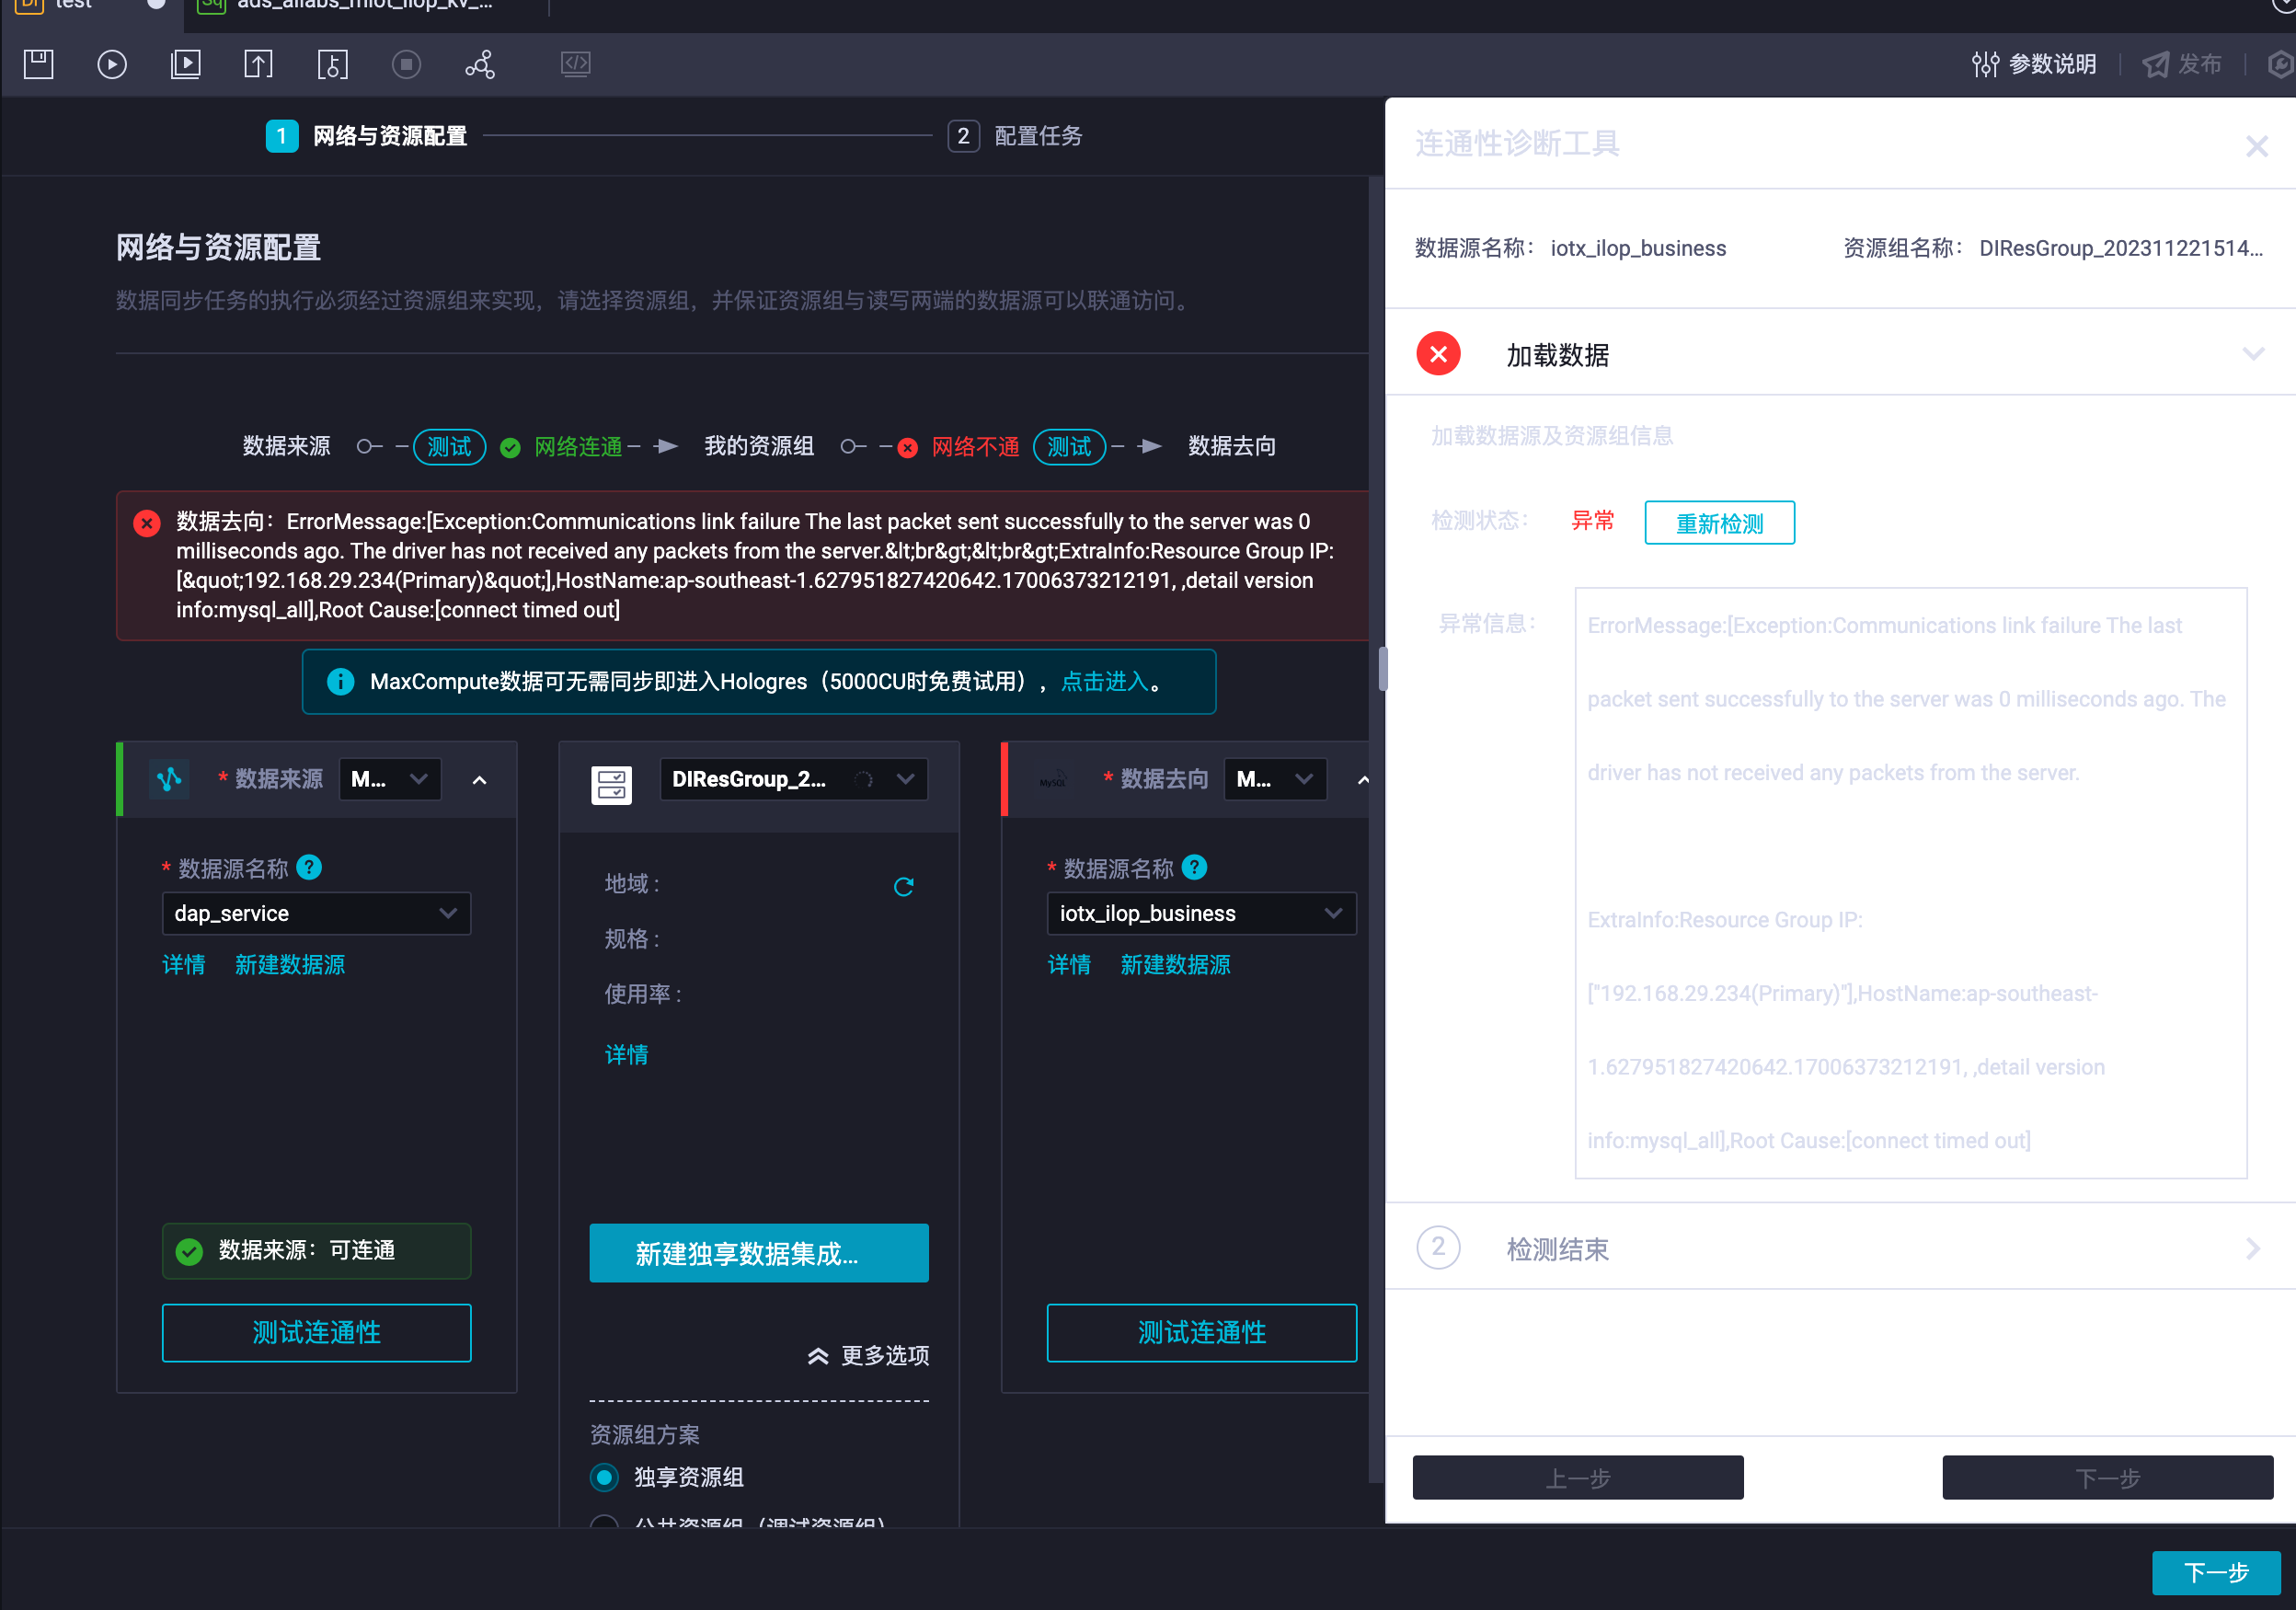
Task: Click 上一步 in diagnostic panel
Action: click(x=1577, y=1477)
